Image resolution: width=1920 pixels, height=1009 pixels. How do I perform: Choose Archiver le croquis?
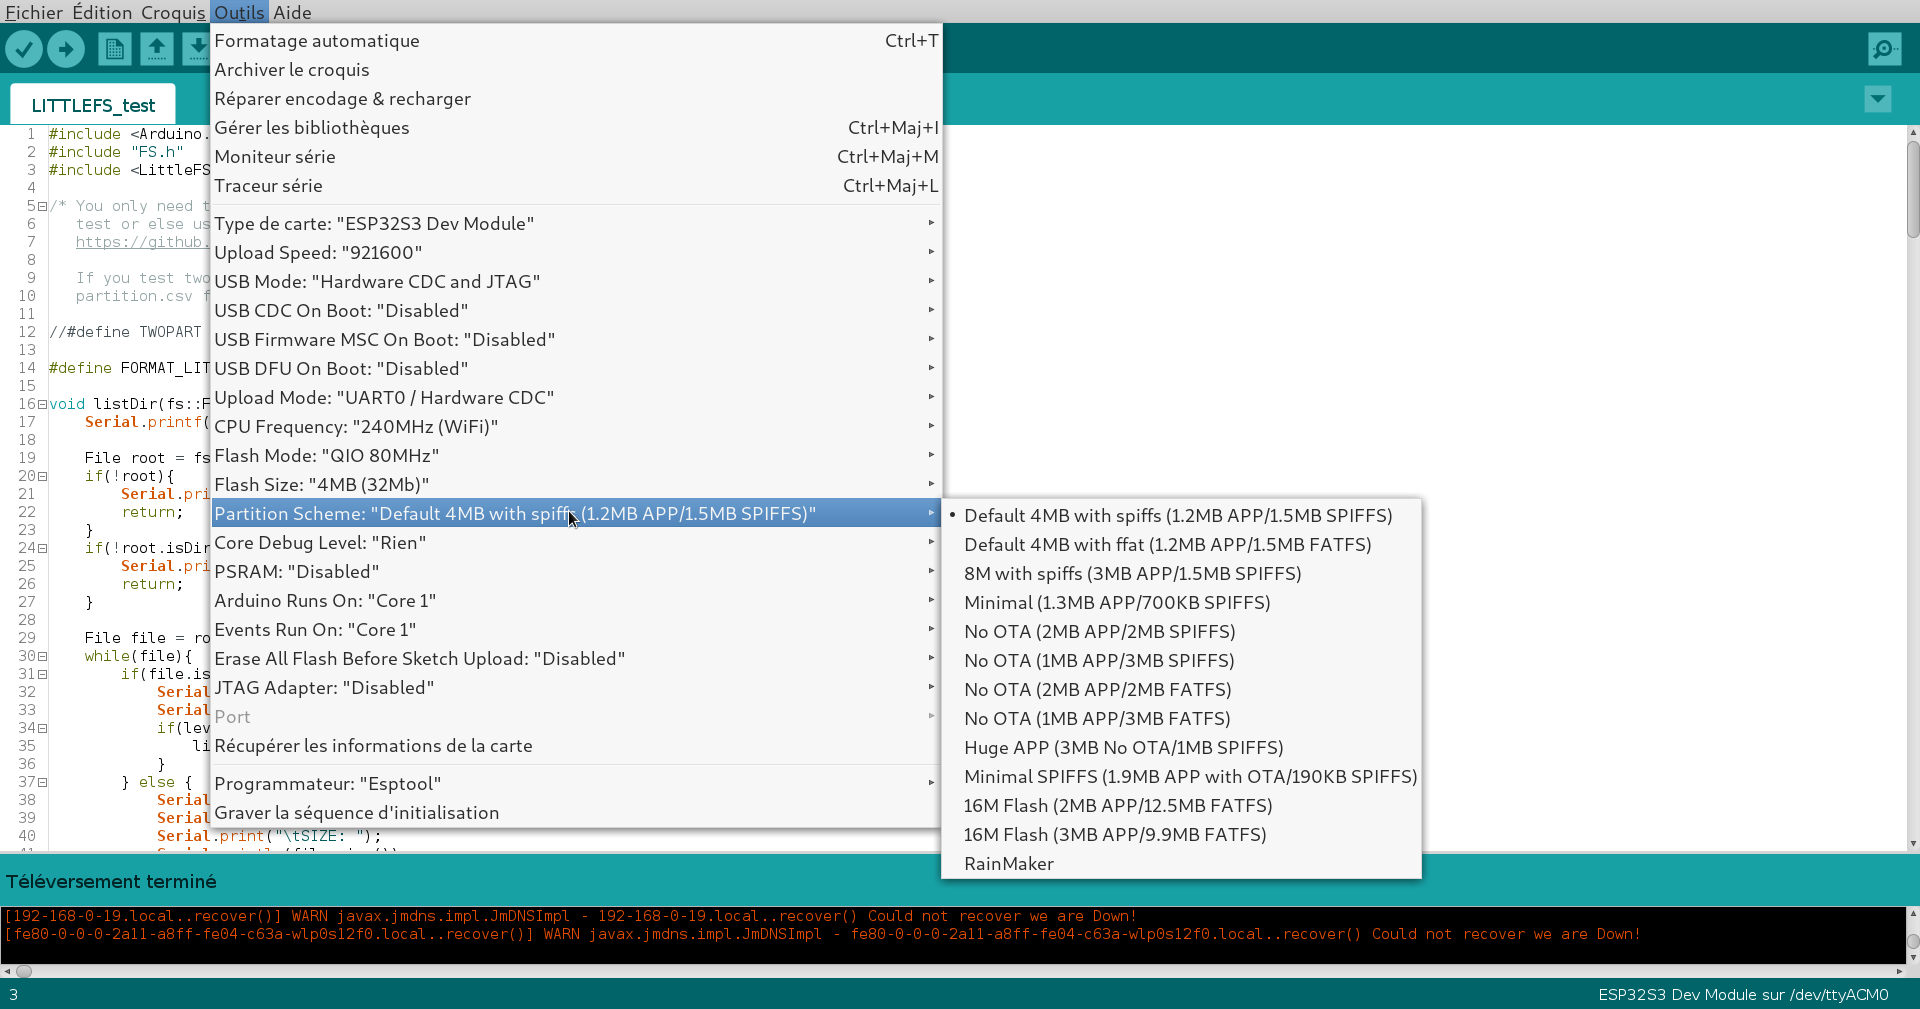[x=576, y=70]
